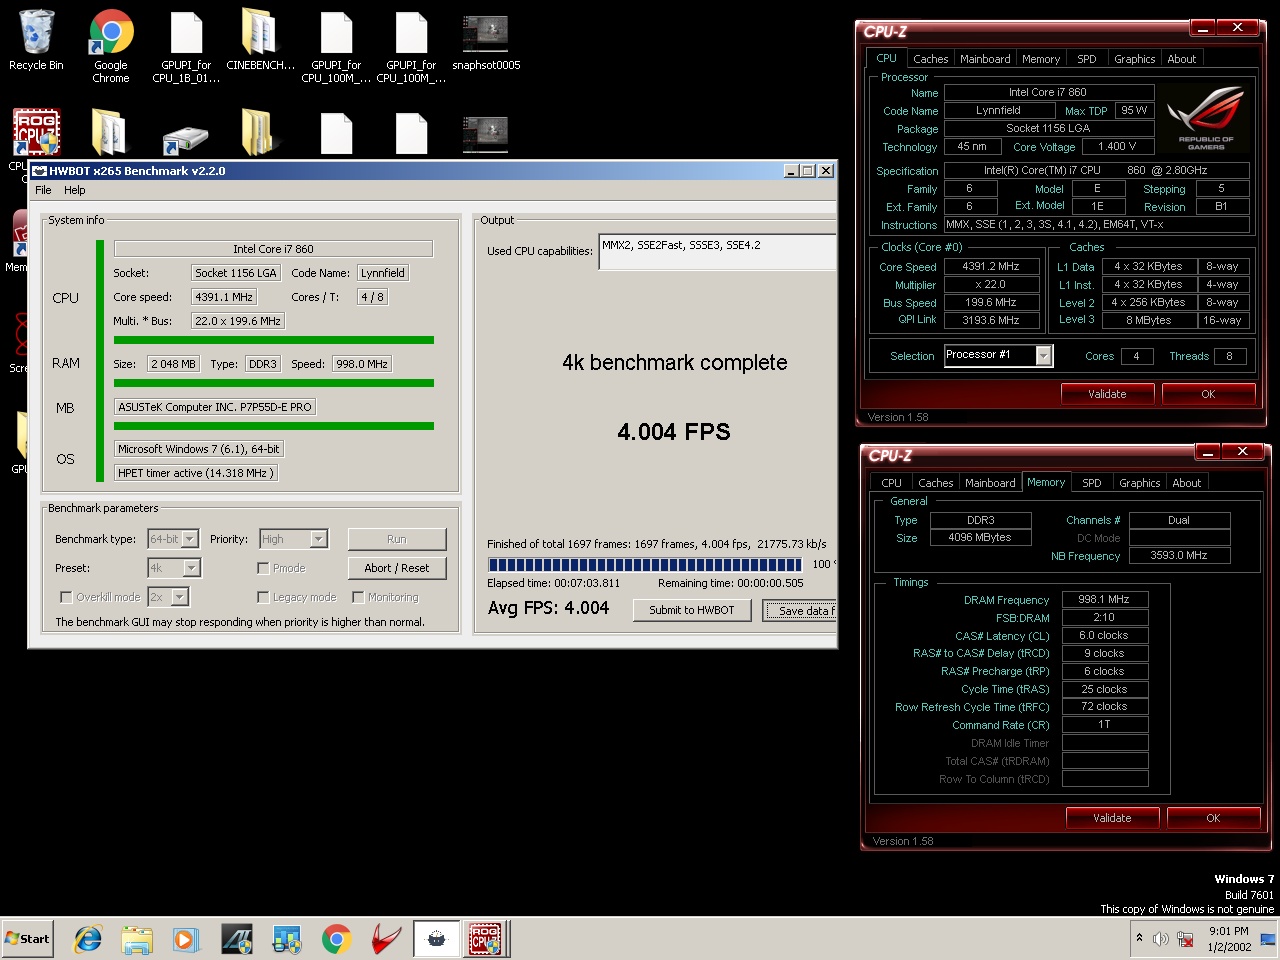This screenshot has width=1280, height=960.
Task: Click the Used CPU capabilities text box
Action: [717, 252]
